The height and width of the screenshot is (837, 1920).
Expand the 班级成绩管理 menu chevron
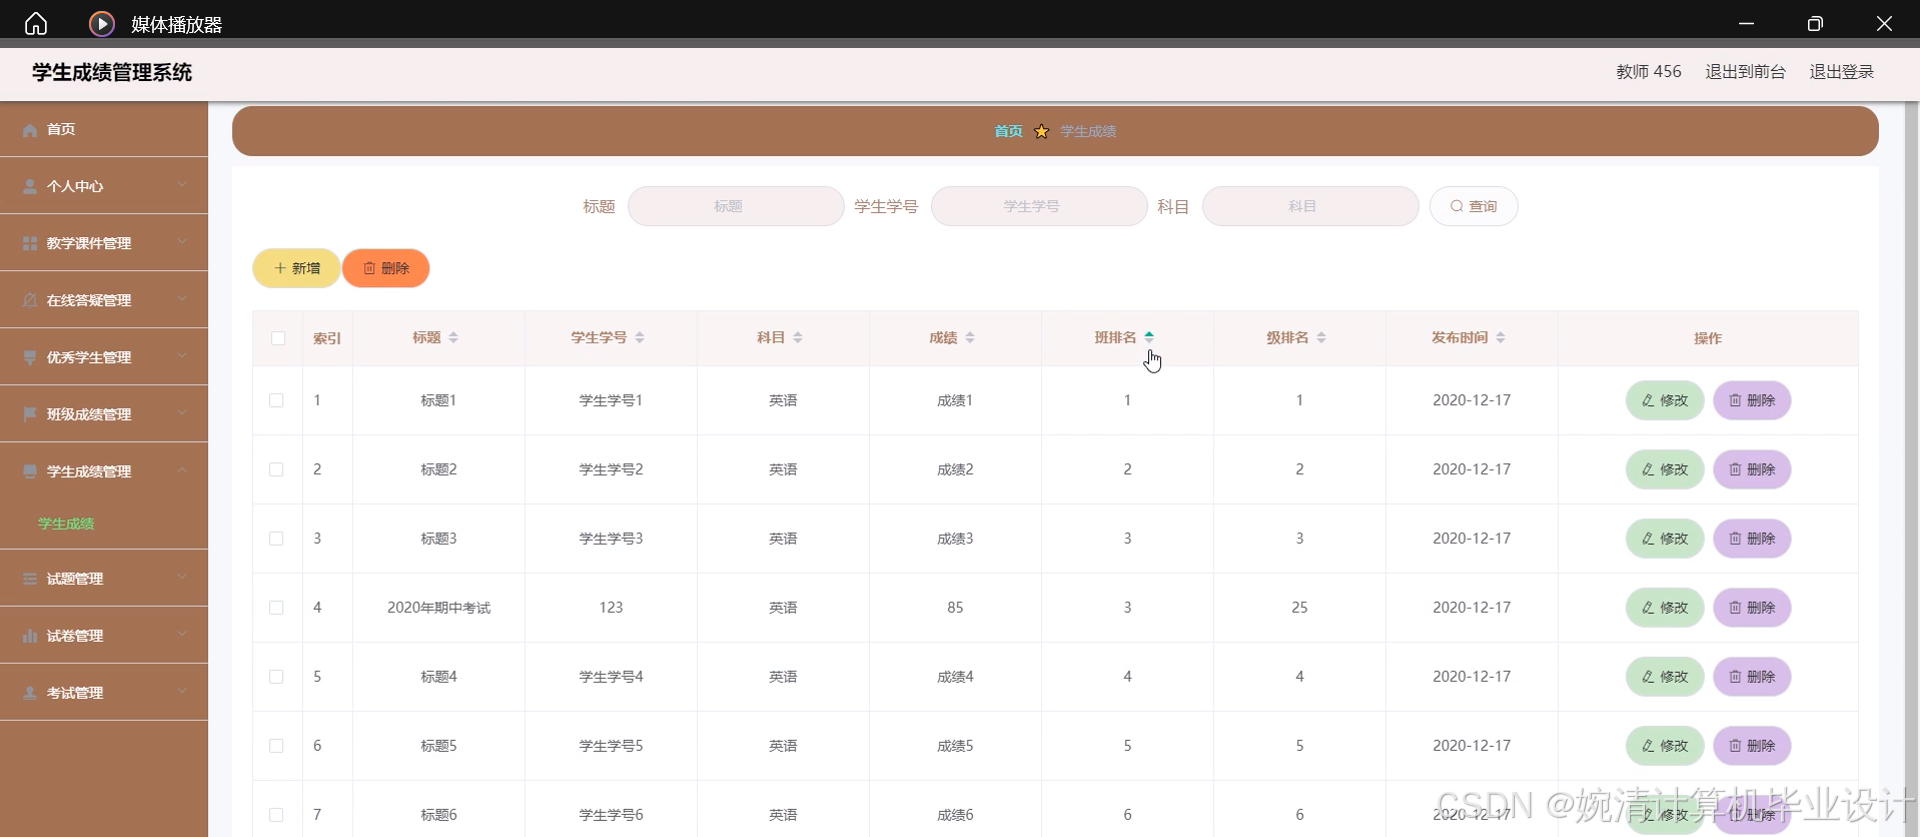[x=182, y=413]
